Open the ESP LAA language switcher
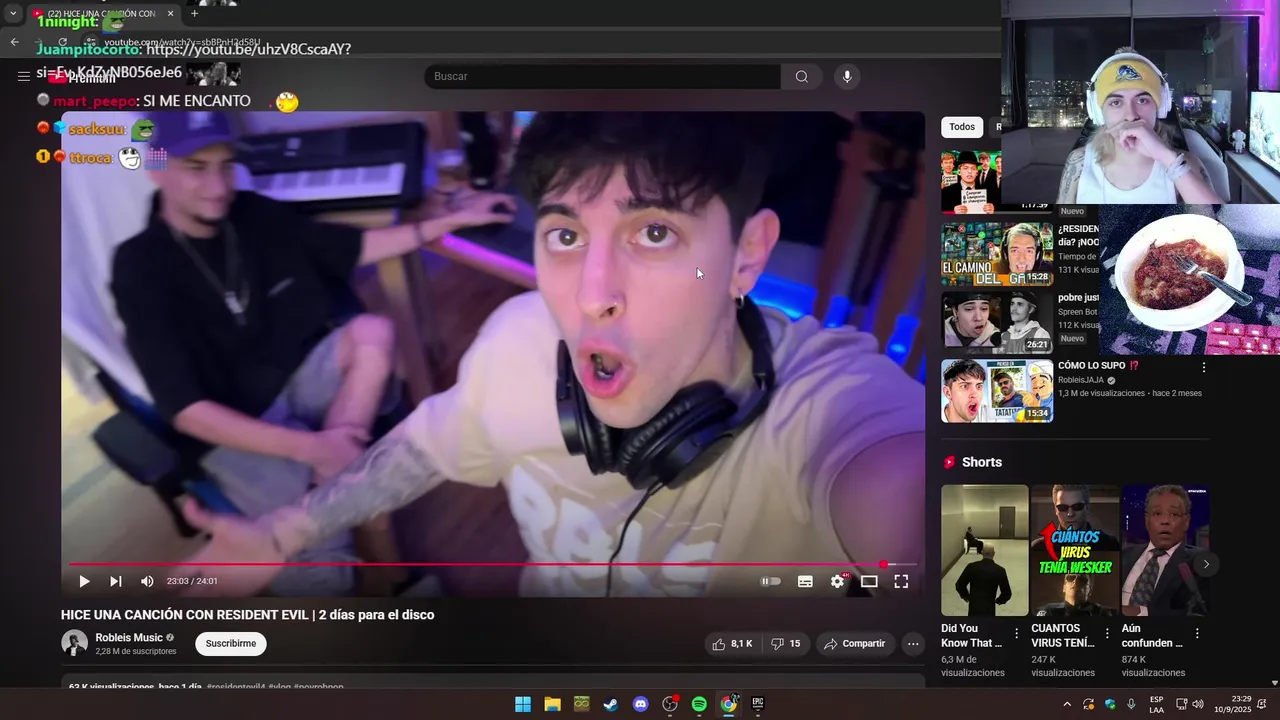This screenshot has height=720, width=1280. pos(1156,704)
